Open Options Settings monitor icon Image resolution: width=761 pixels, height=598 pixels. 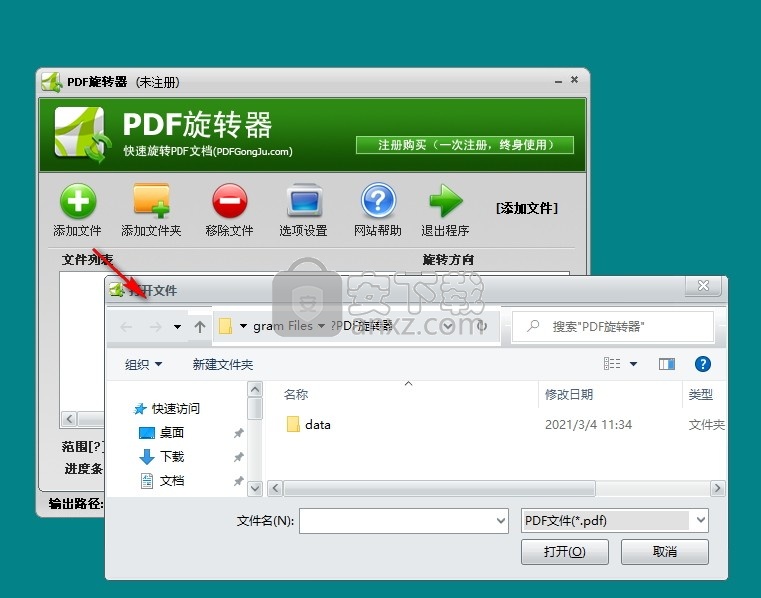(x=304, y=200)
